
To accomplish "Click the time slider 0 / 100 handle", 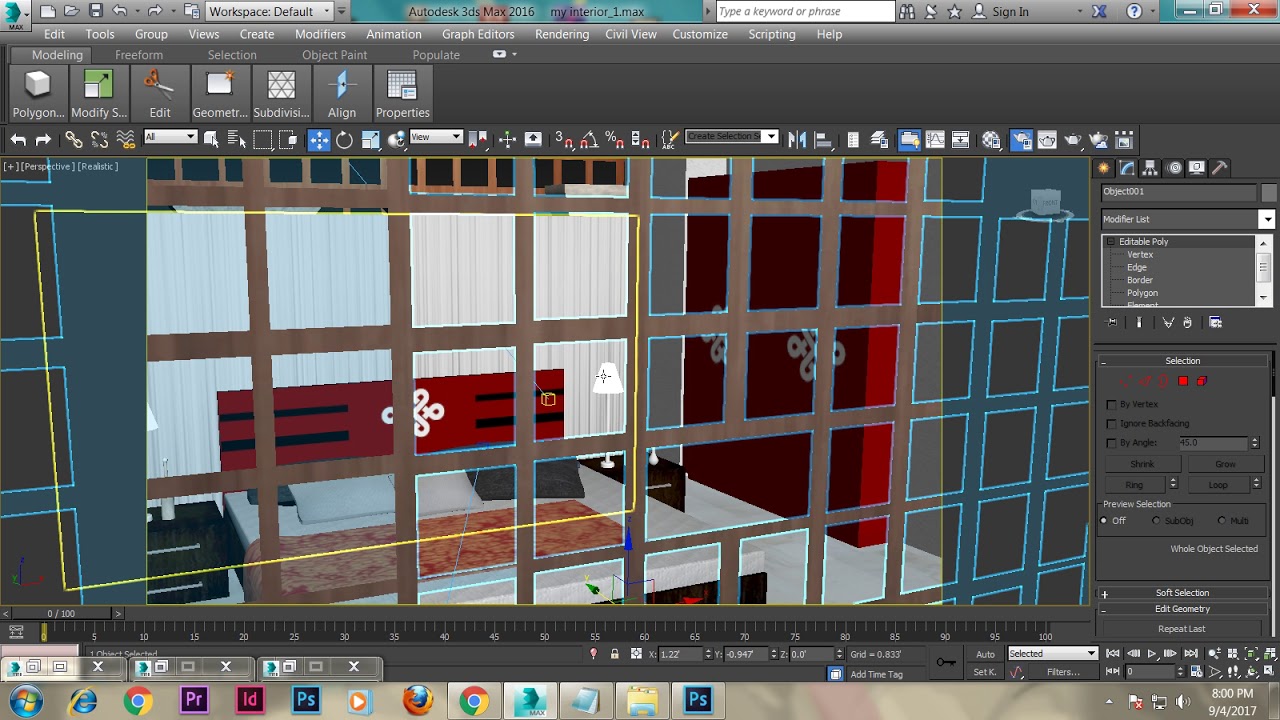I will click(x=61, y=613).
